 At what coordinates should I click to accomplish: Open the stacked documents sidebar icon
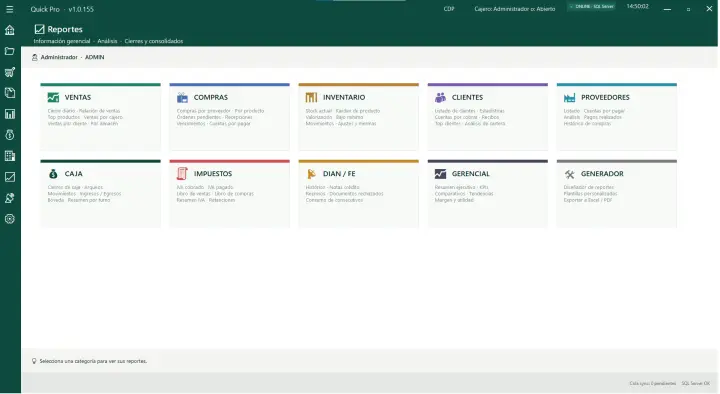click(10, 93)
